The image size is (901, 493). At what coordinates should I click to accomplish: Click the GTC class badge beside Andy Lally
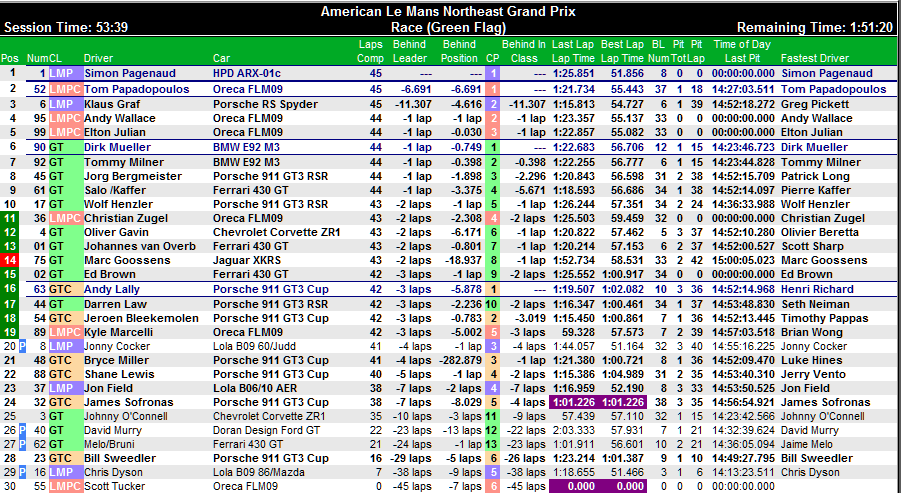pyautogui.click(x=63, y=289)
